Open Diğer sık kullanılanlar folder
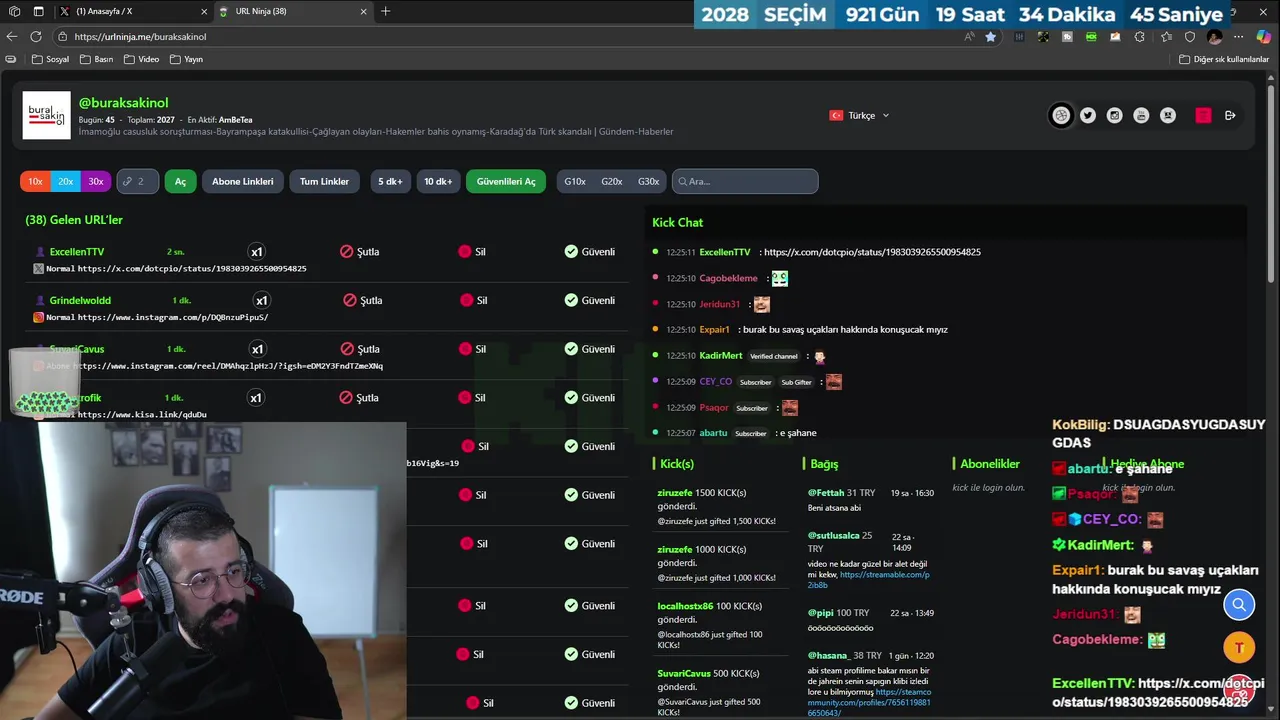 pos(1224,59)
